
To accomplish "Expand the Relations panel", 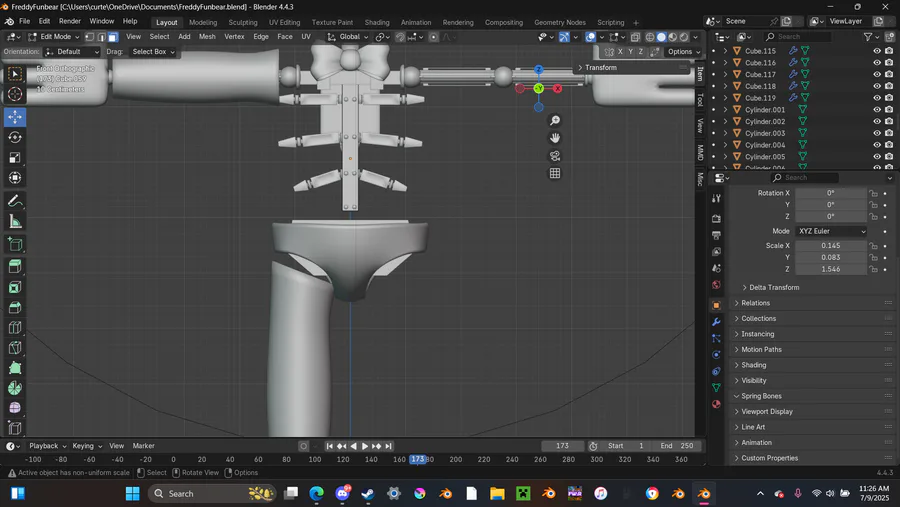I will 755,303.
